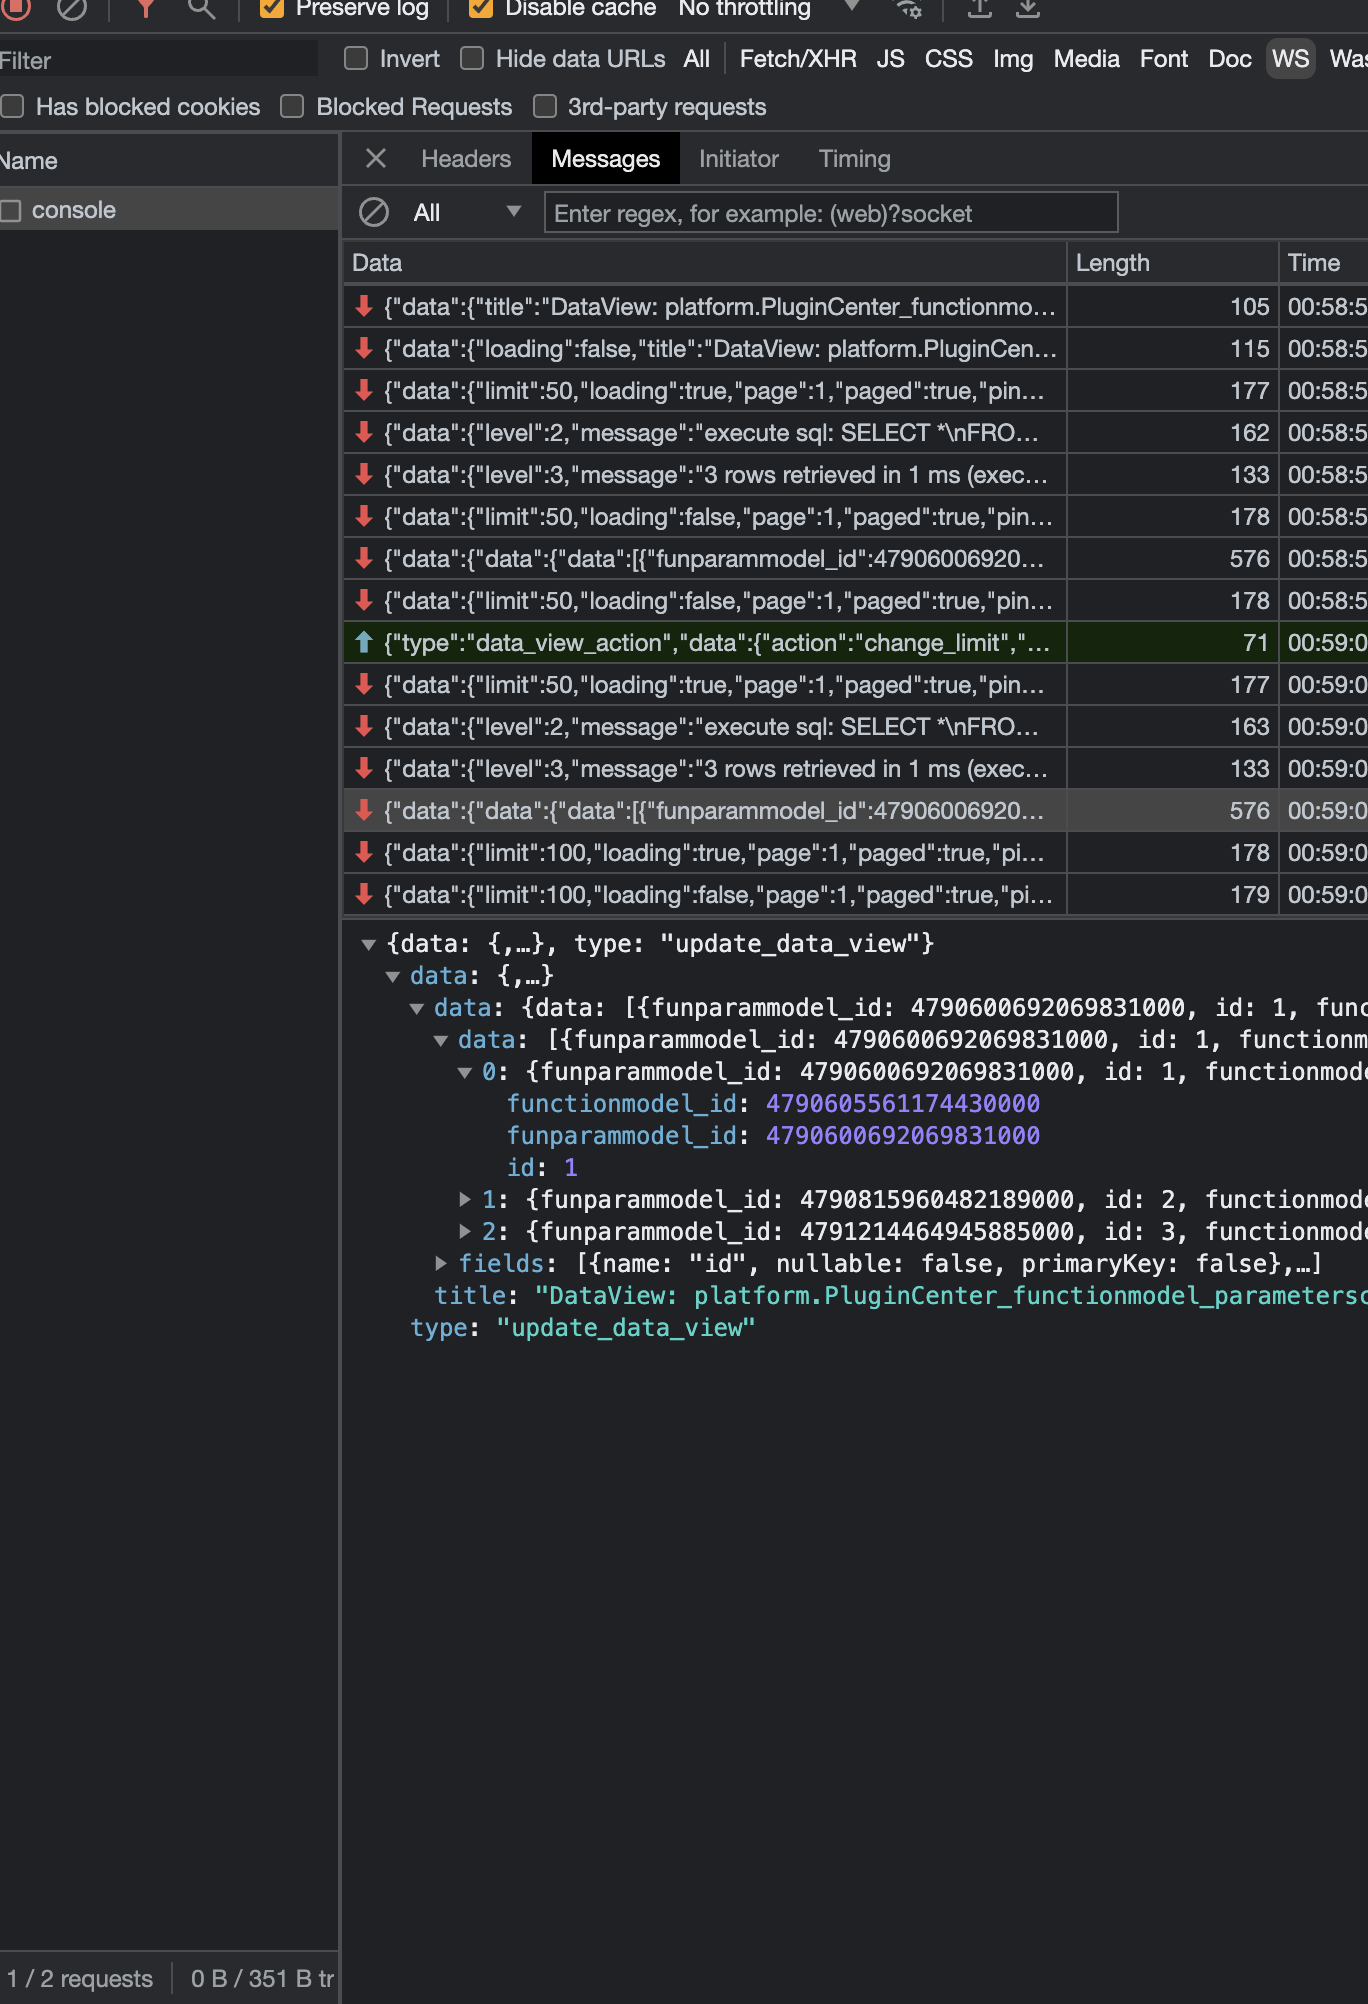Expand array item 2

point(465,1230)
